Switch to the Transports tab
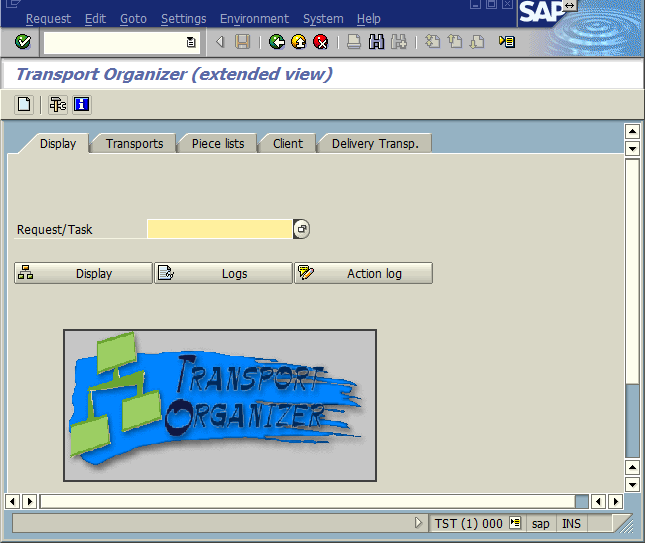 click(134, 144)
